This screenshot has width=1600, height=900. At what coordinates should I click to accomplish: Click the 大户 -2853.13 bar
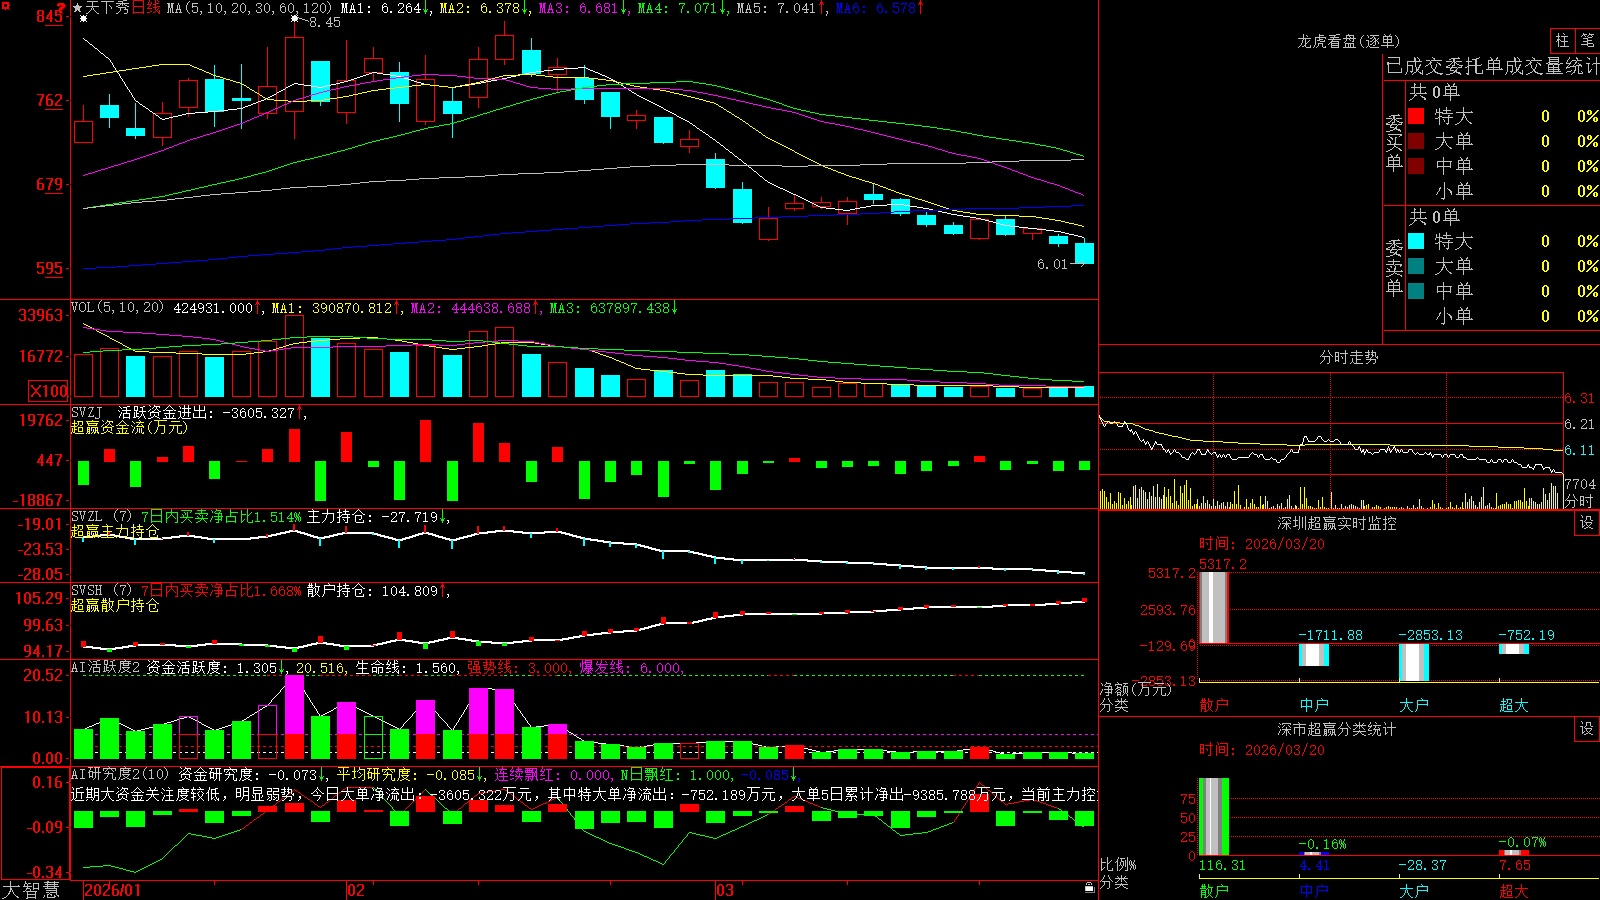tap(1414, 662)
